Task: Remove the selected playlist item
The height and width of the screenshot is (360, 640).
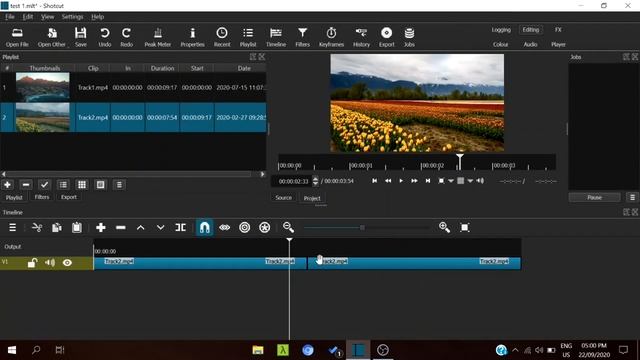Action: [26, 185]
